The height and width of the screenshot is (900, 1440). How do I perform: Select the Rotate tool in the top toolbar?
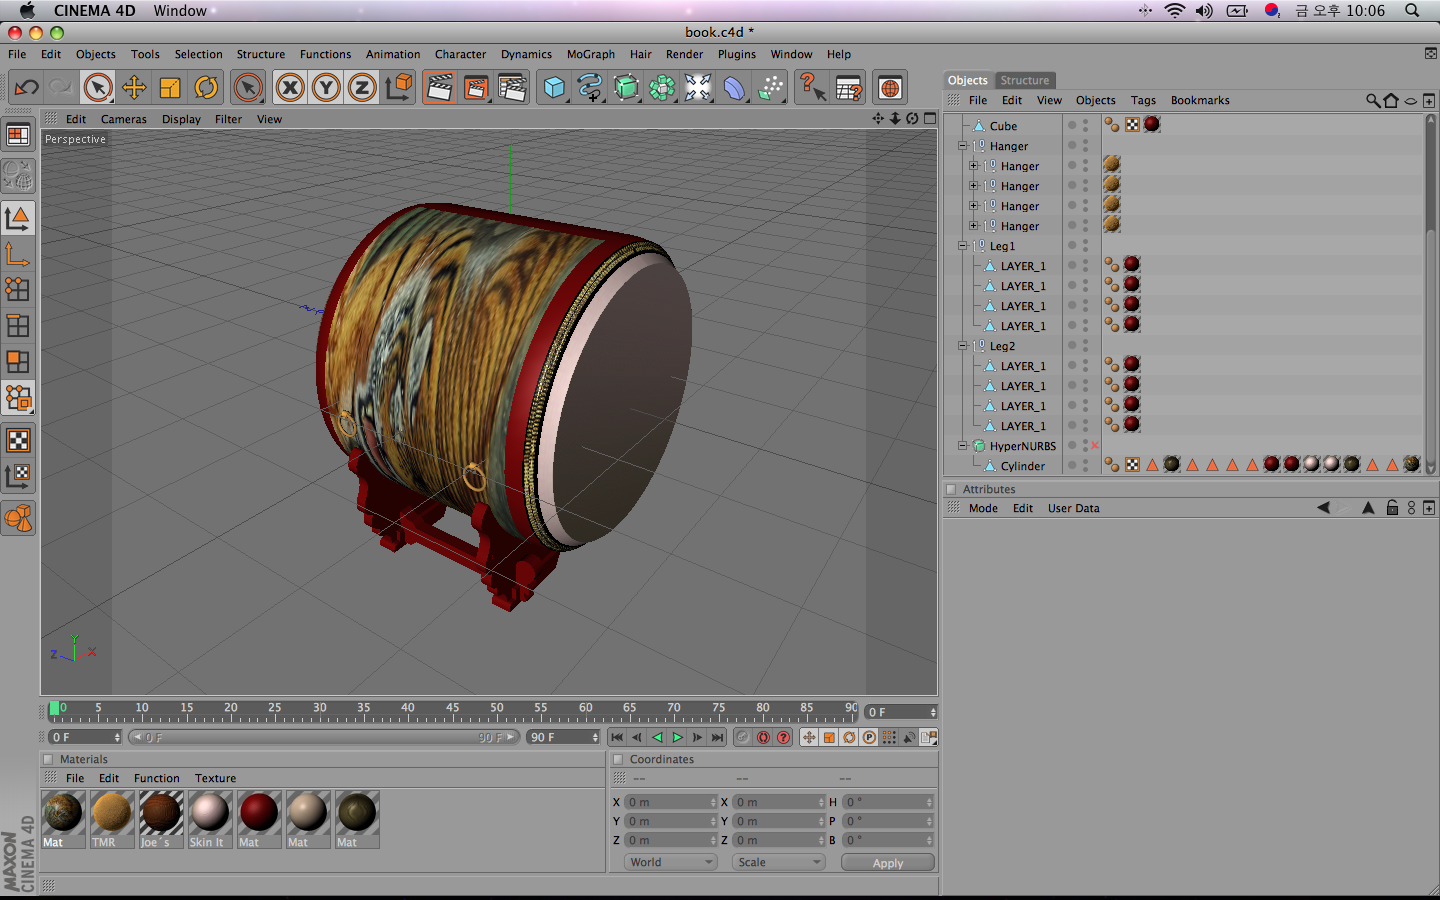(206, 88)
